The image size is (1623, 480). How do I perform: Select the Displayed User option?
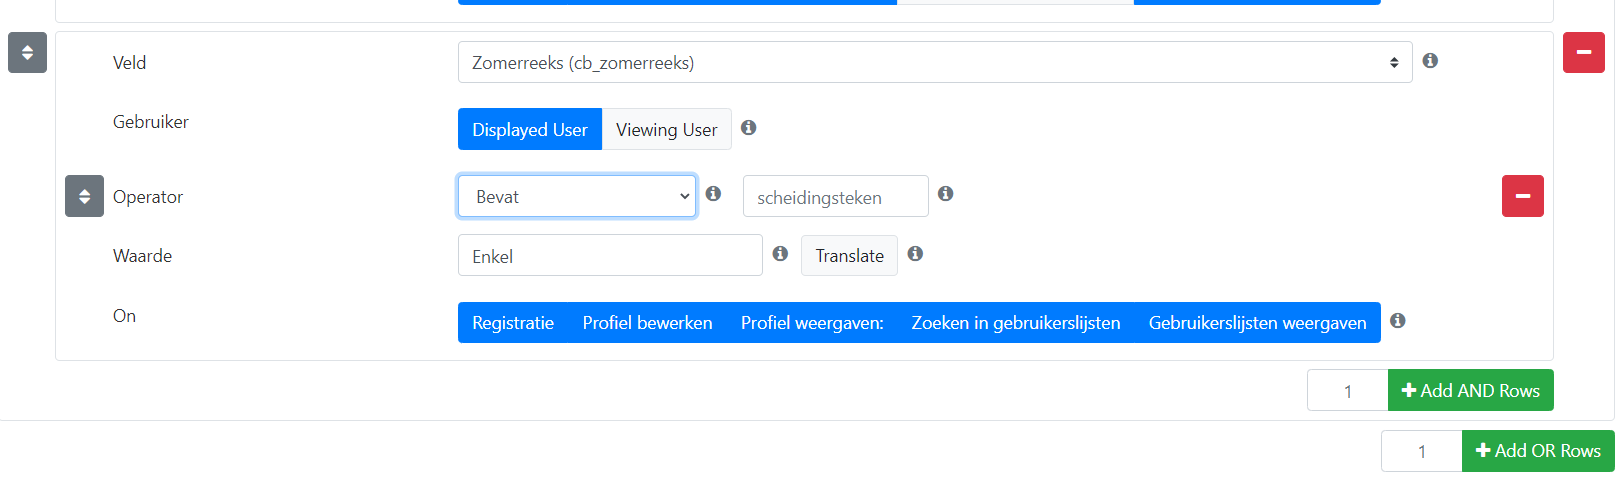coord(530,129)
